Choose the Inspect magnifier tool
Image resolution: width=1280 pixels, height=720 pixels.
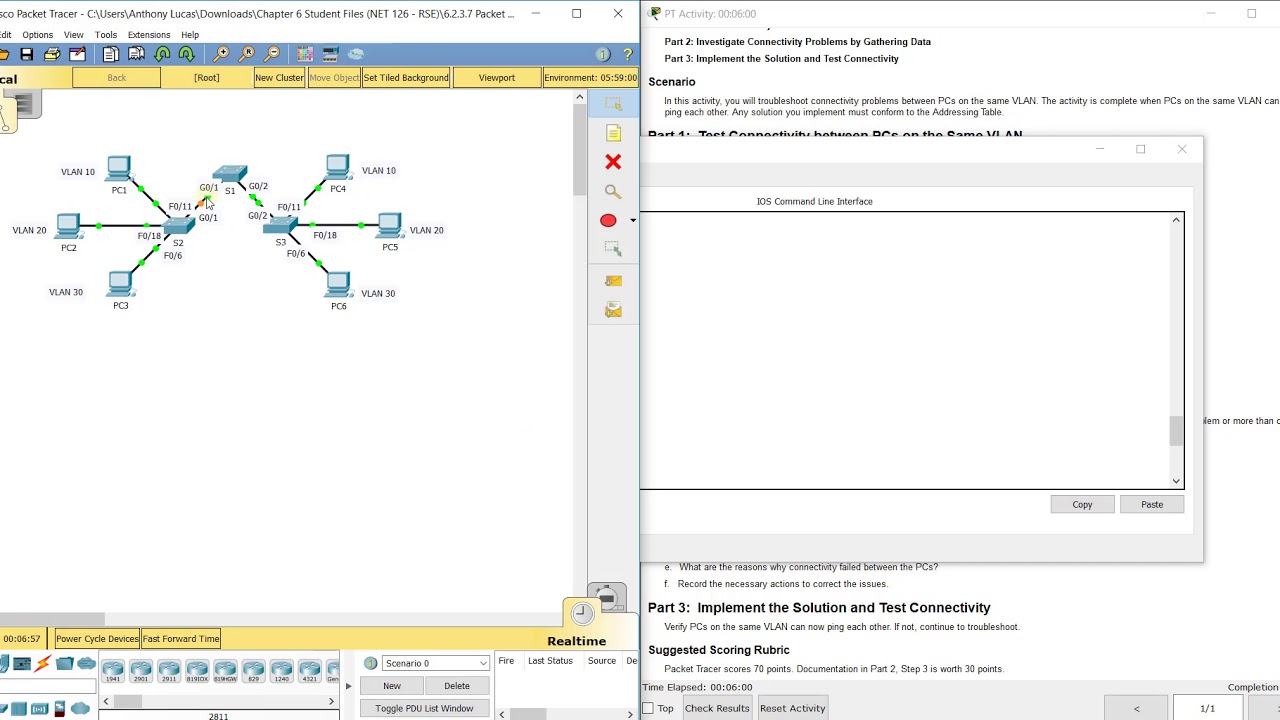(613, 191)
